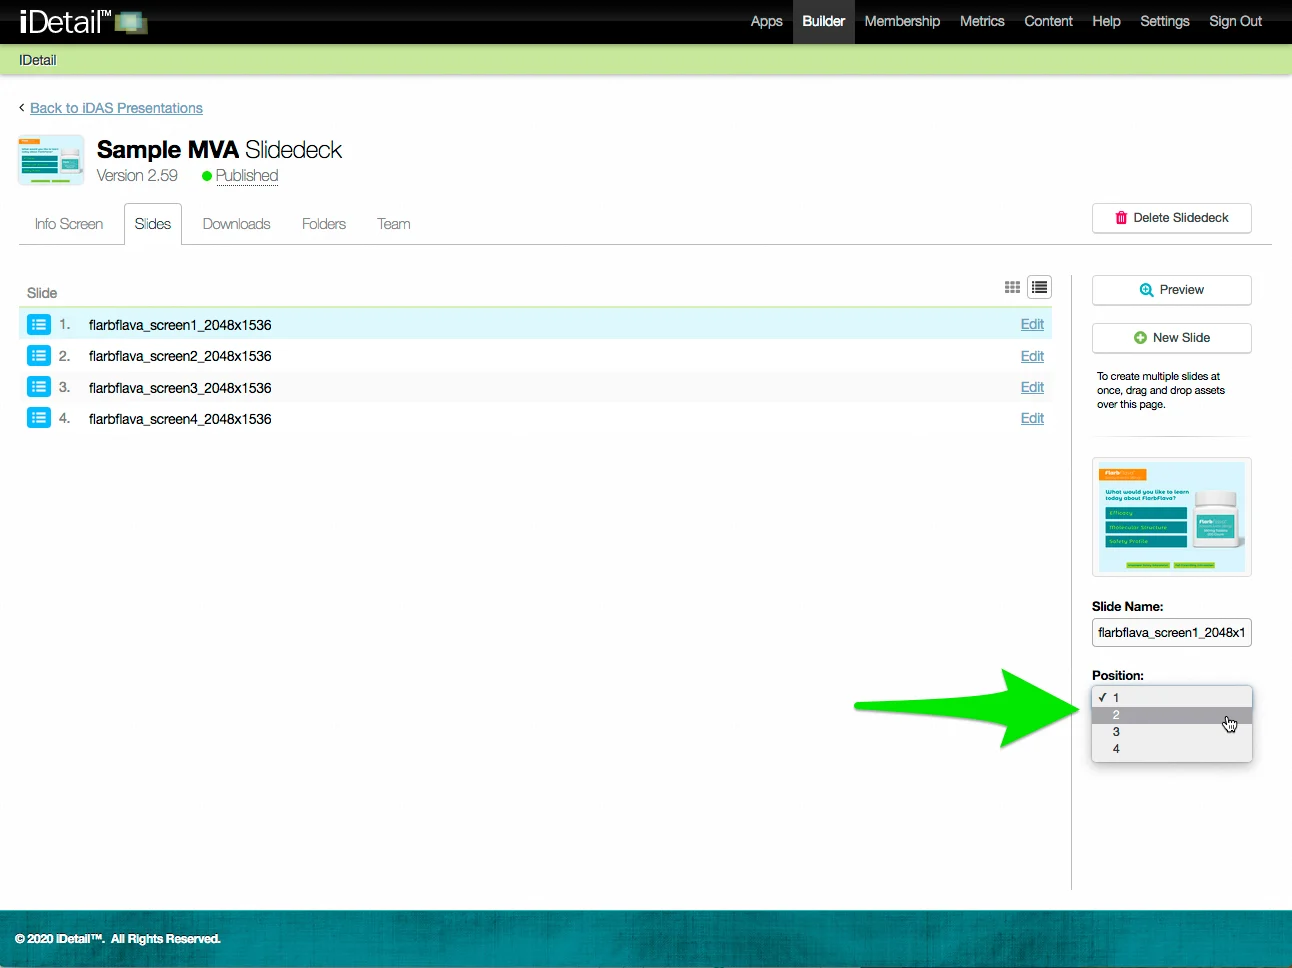Click list icon for flarbflava_screen1 slide

tap(39, 324)
